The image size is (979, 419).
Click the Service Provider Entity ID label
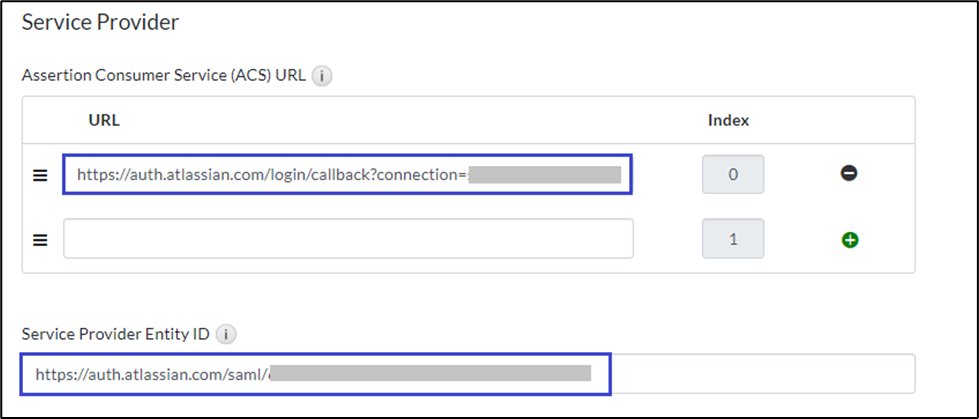pyautogui.click(x=115, y=334)
